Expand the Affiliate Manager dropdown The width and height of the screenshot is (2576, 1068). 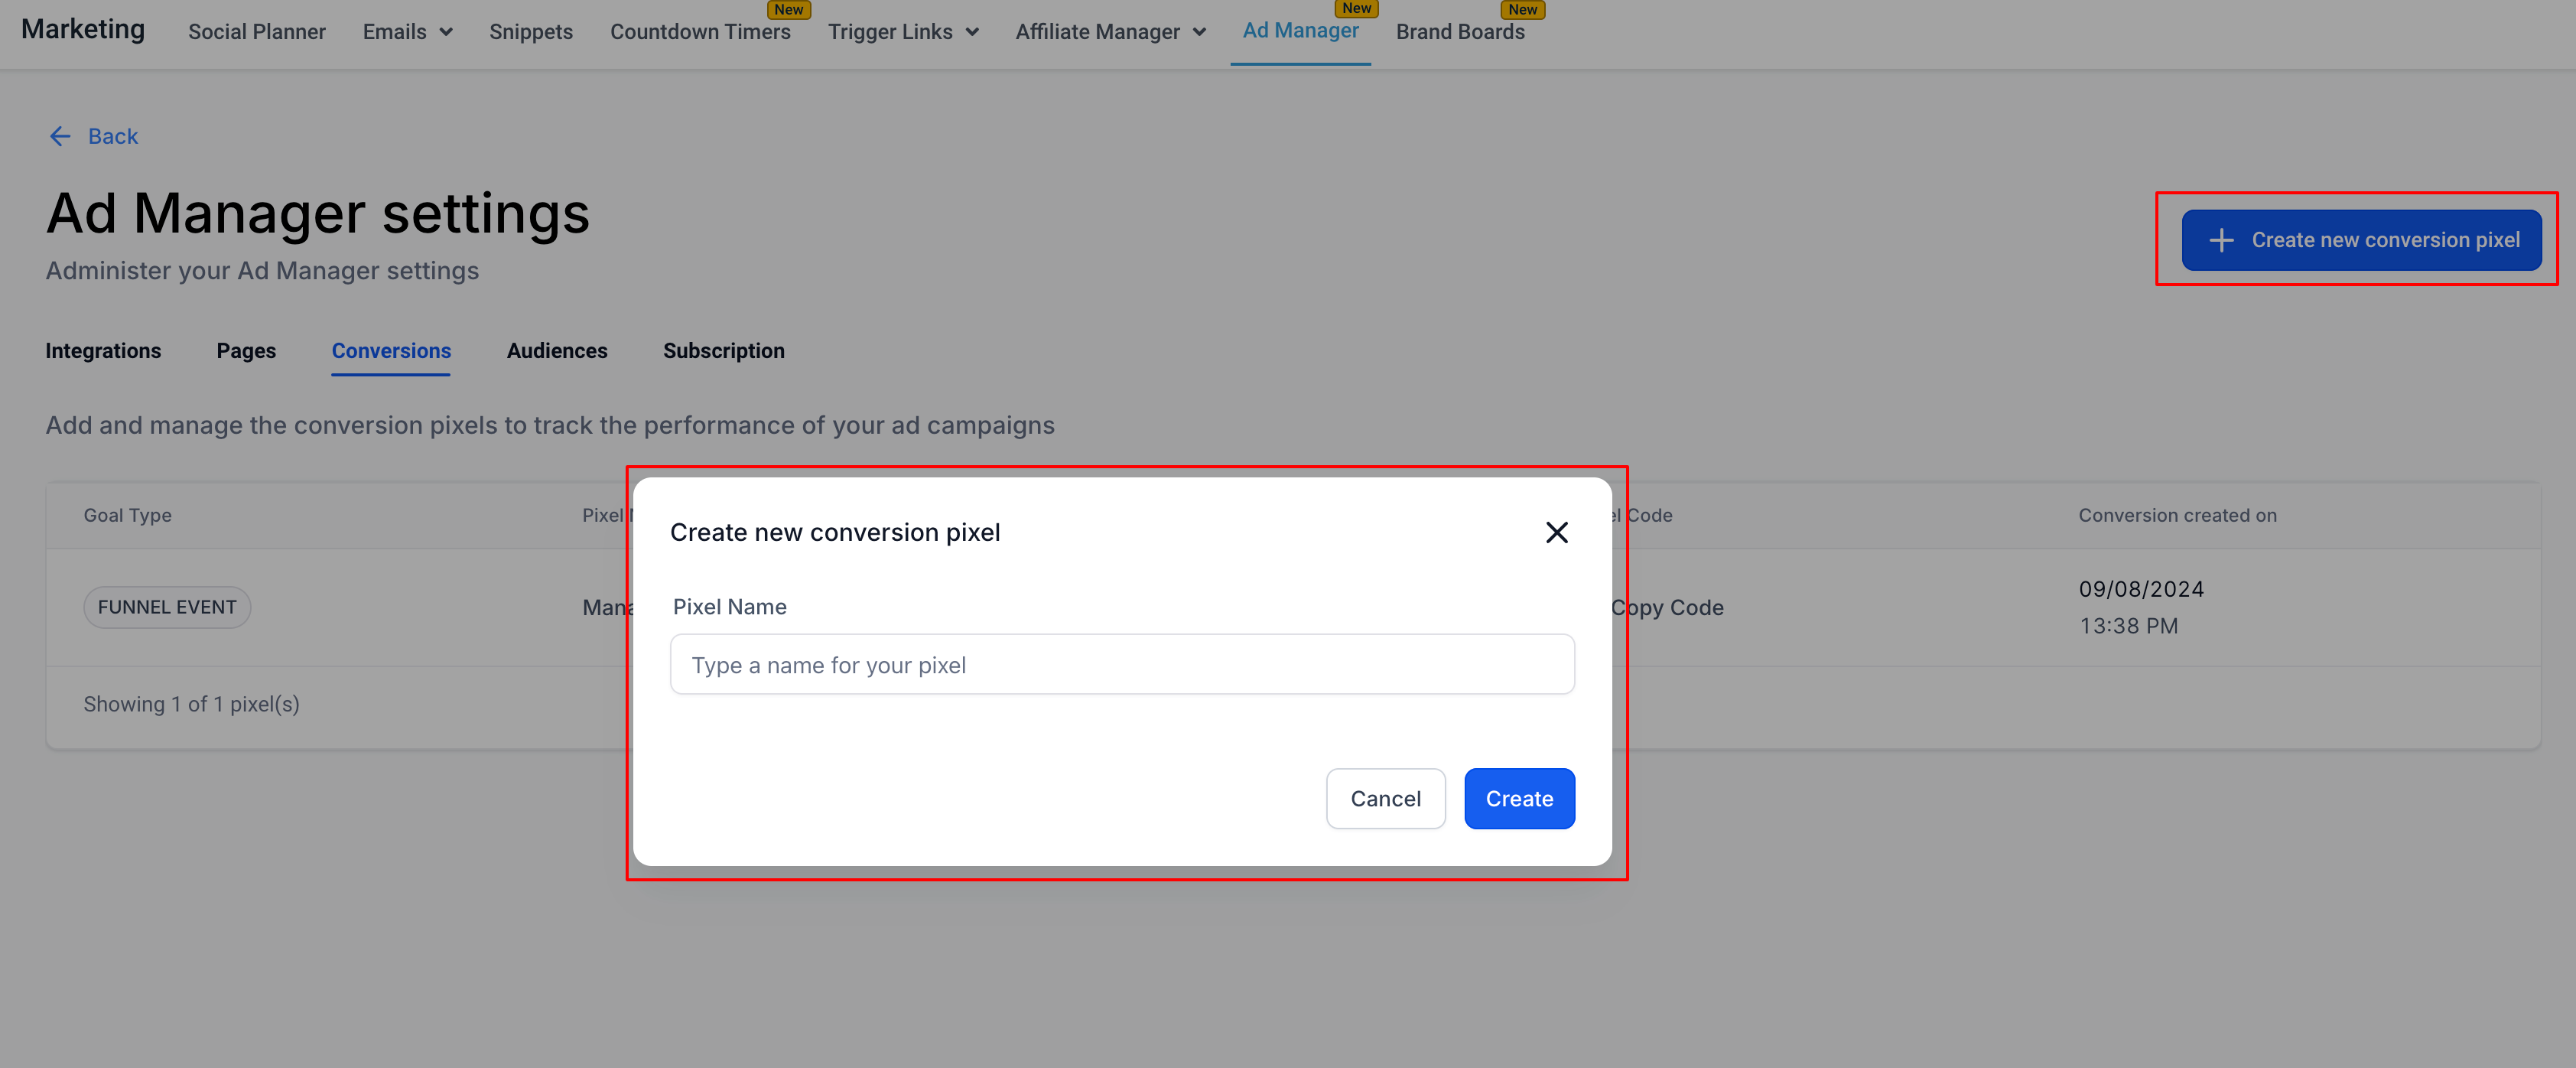tap(1110, 32)
